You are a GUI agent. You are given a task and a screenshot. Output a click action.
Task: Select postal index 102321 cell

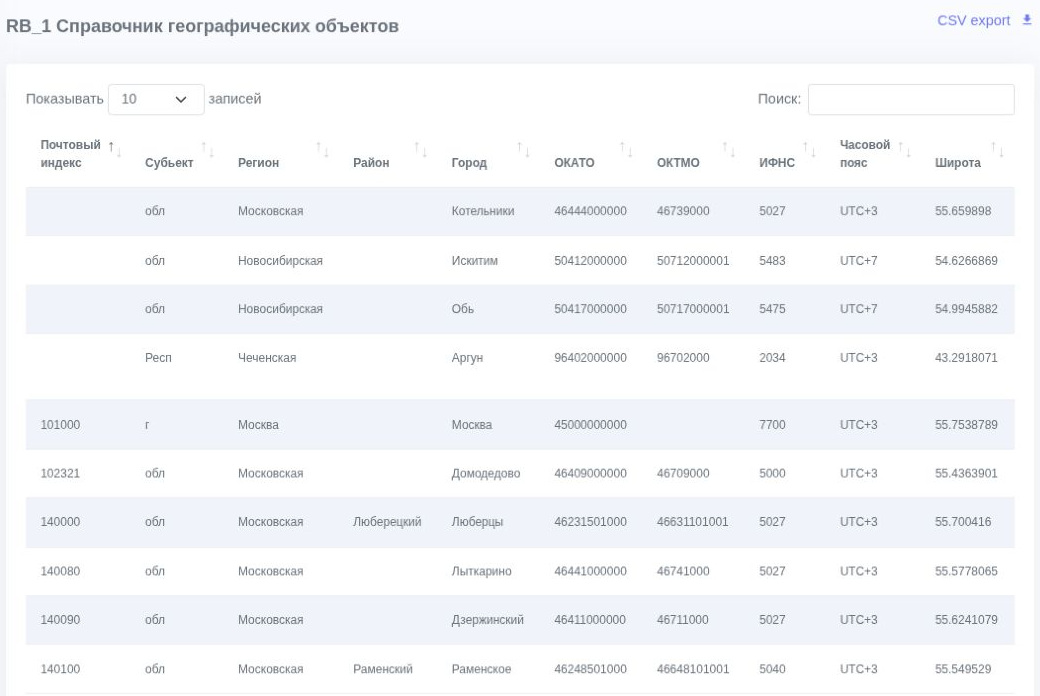pos(60,474)
